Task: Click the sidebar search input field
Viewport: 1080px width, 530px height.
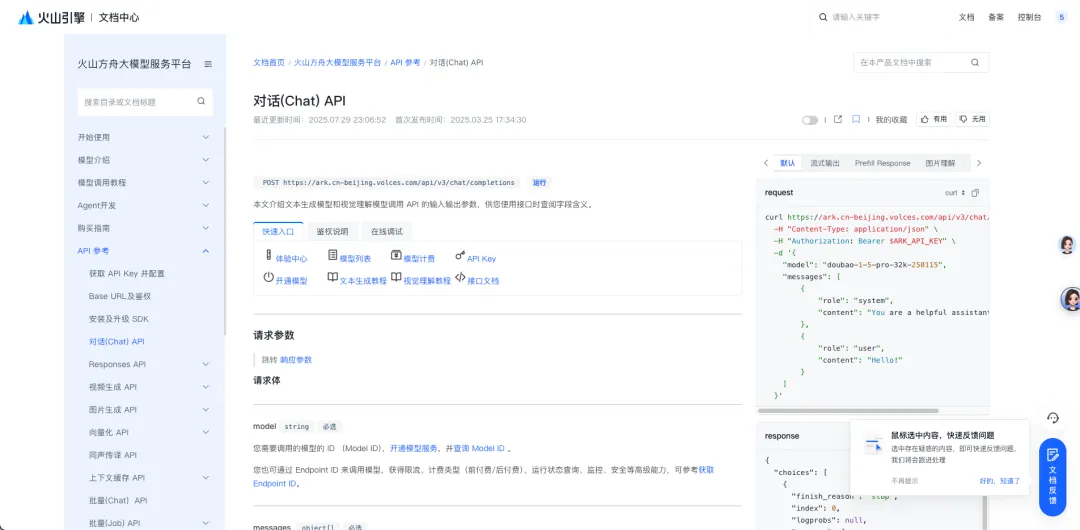Action: (x=145, y=101)
